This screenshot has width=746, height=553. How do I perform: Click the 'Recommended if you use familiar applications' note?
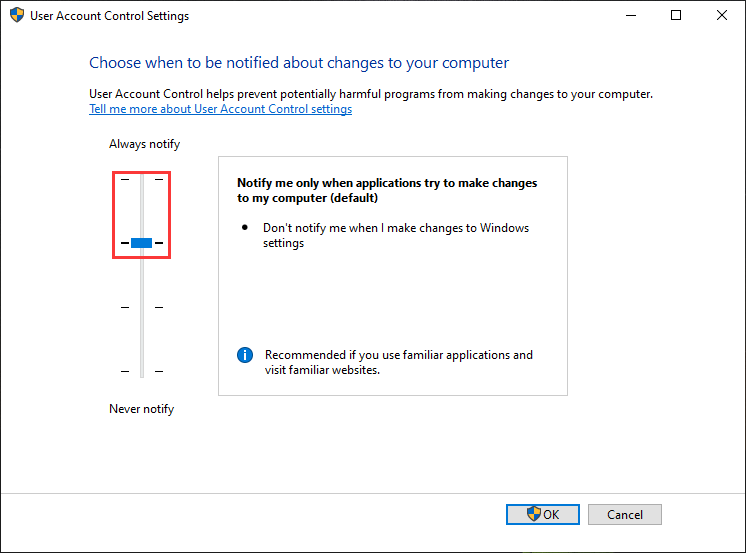[398, 362]
